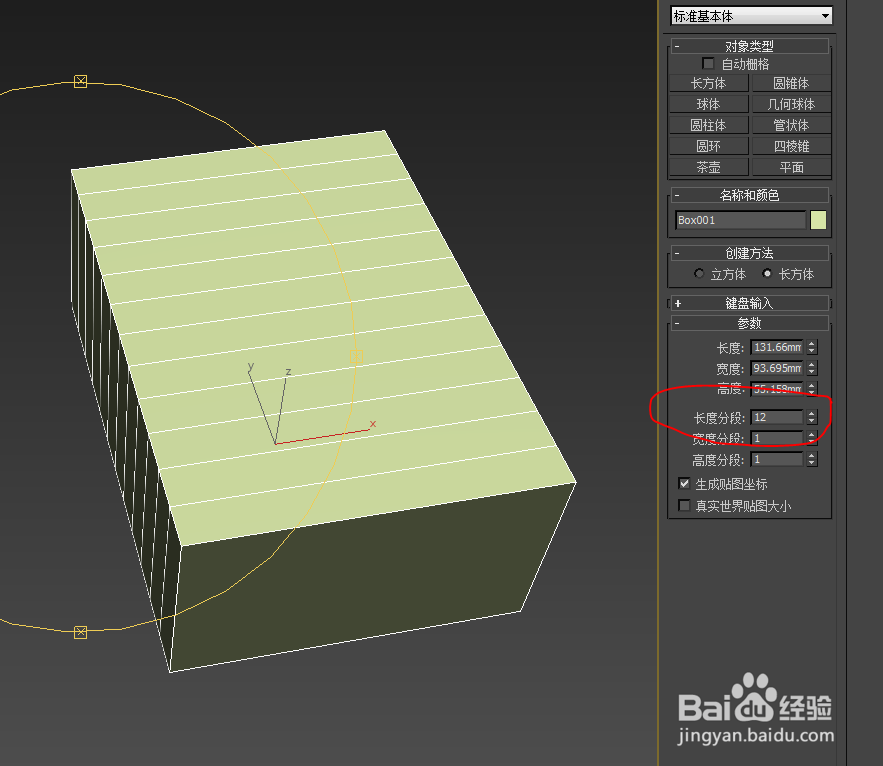Image resolution: width=883 pixels, height=766 pixels.
Task: Click the 宽度分段 value field
Action: coord(777,438)
